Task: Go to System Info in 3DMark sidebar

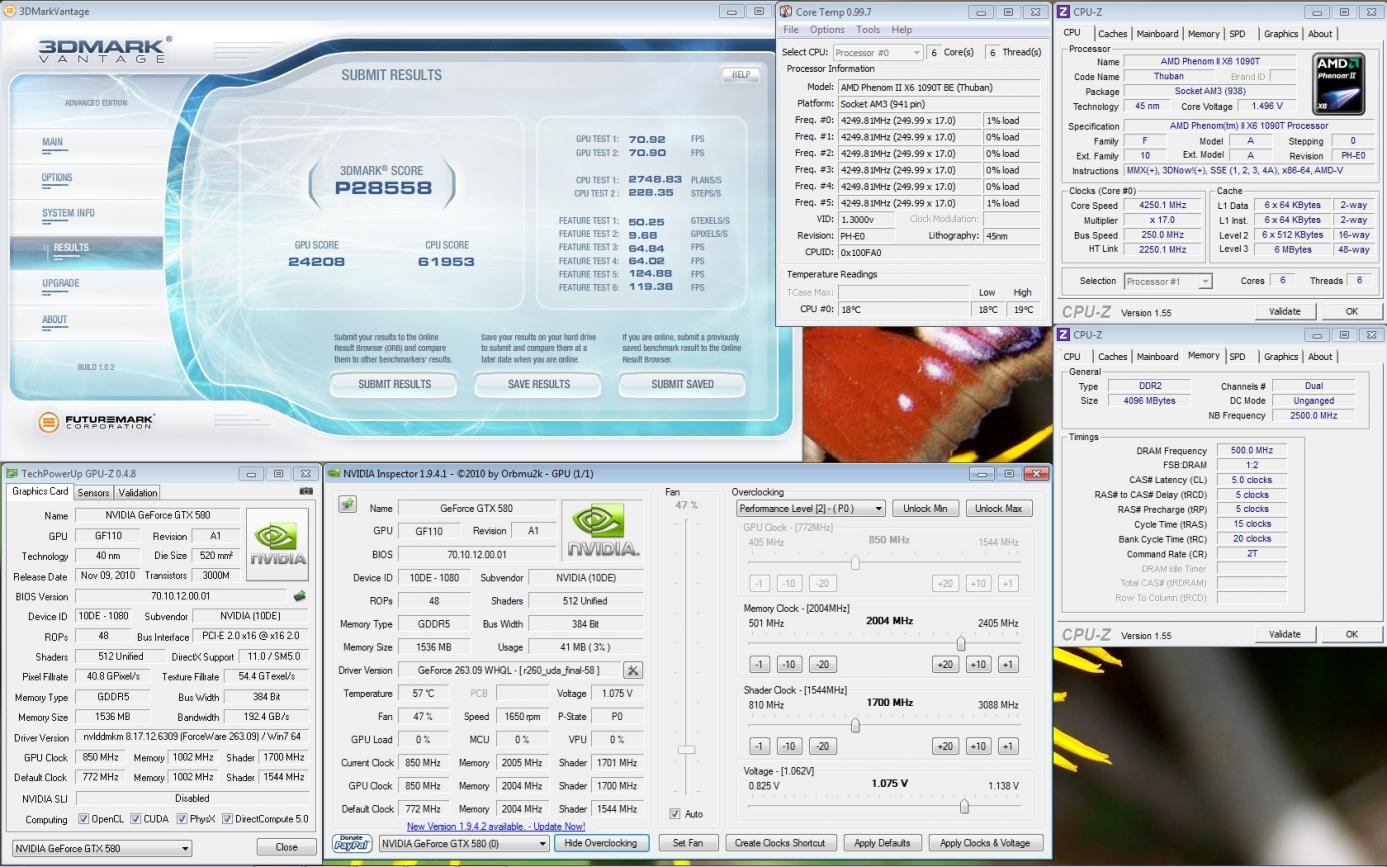Action: point(68,213)
